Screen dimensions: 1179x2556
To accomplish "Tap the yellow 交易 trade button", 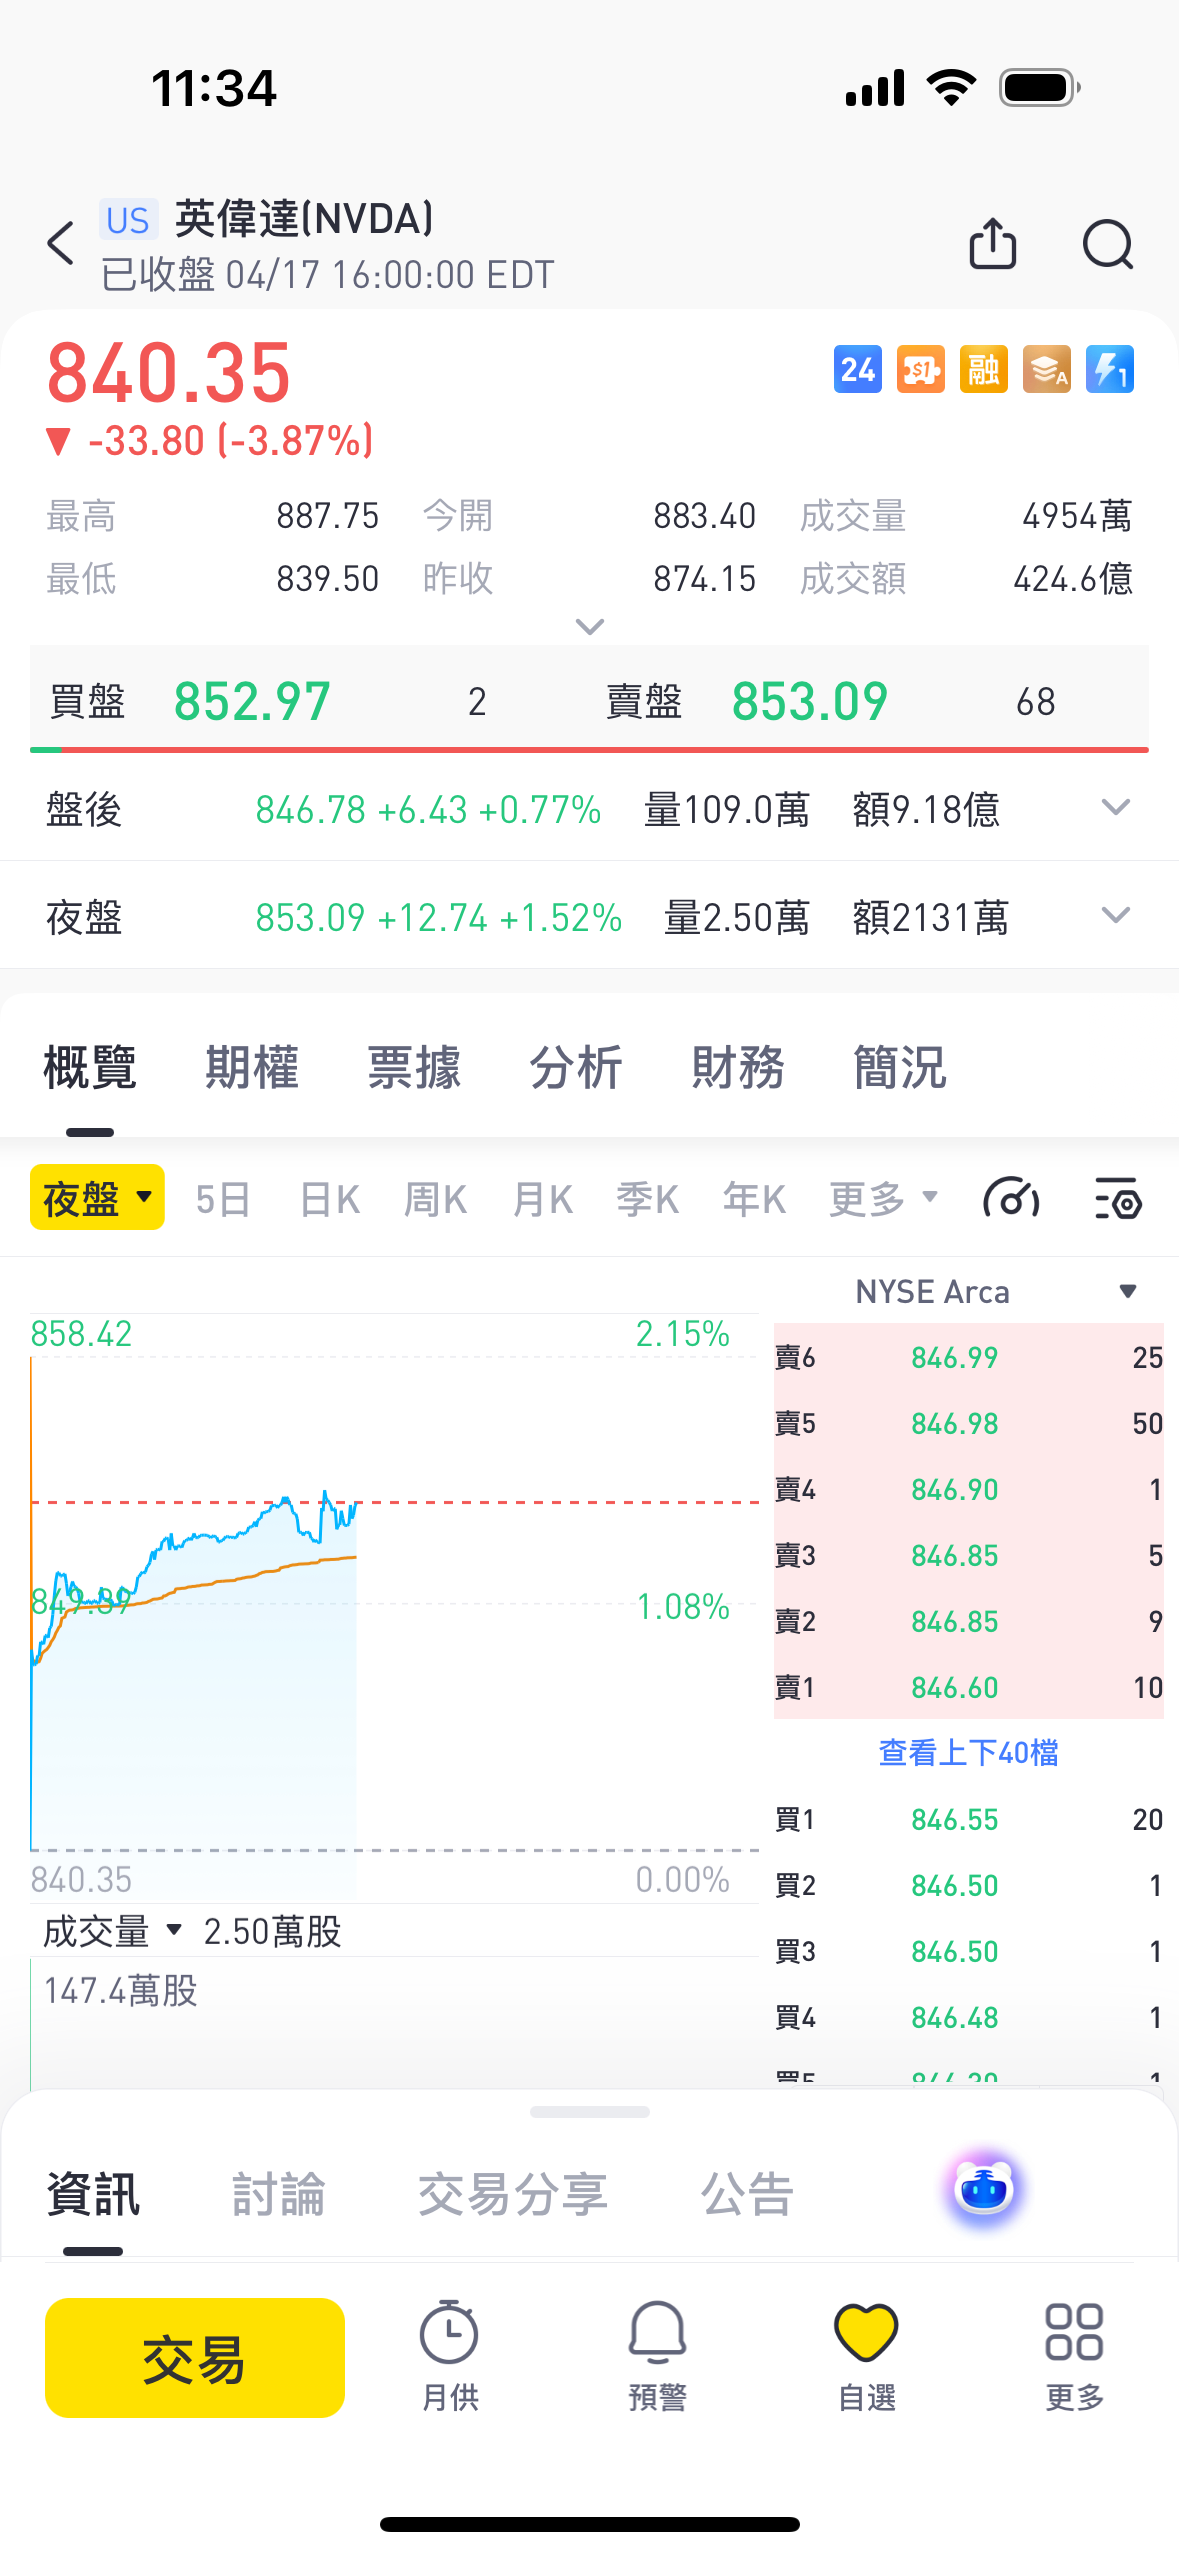I will 195,2357.
